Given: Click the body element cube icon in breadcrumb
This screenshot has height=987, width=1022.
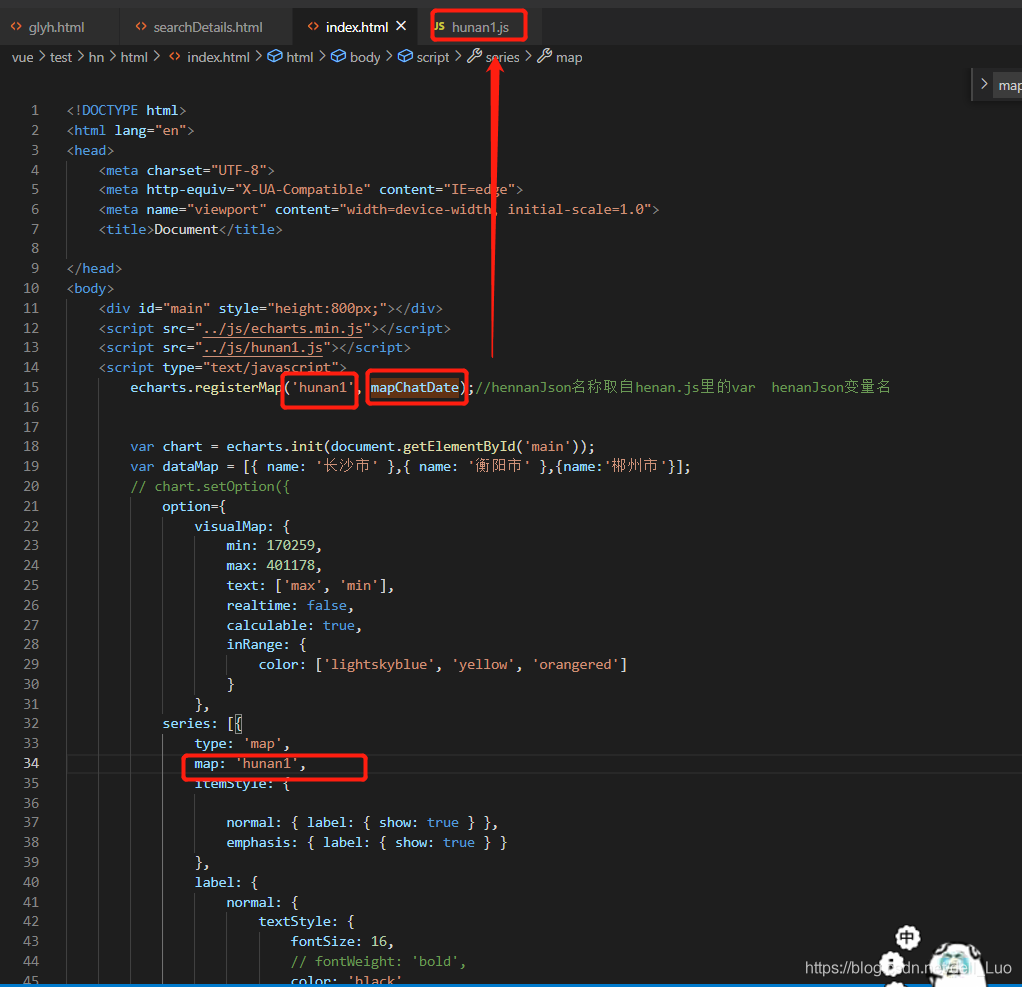Looking at the screenshot, I should click(338, 57).
